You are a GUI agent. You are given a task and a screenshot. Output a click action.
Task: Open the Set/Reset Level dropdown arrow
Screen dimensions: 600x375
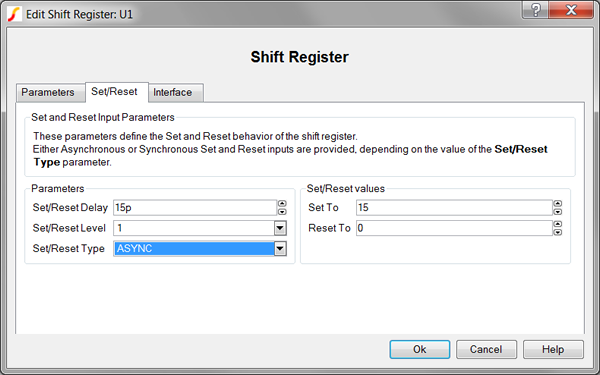pos(280,228)
